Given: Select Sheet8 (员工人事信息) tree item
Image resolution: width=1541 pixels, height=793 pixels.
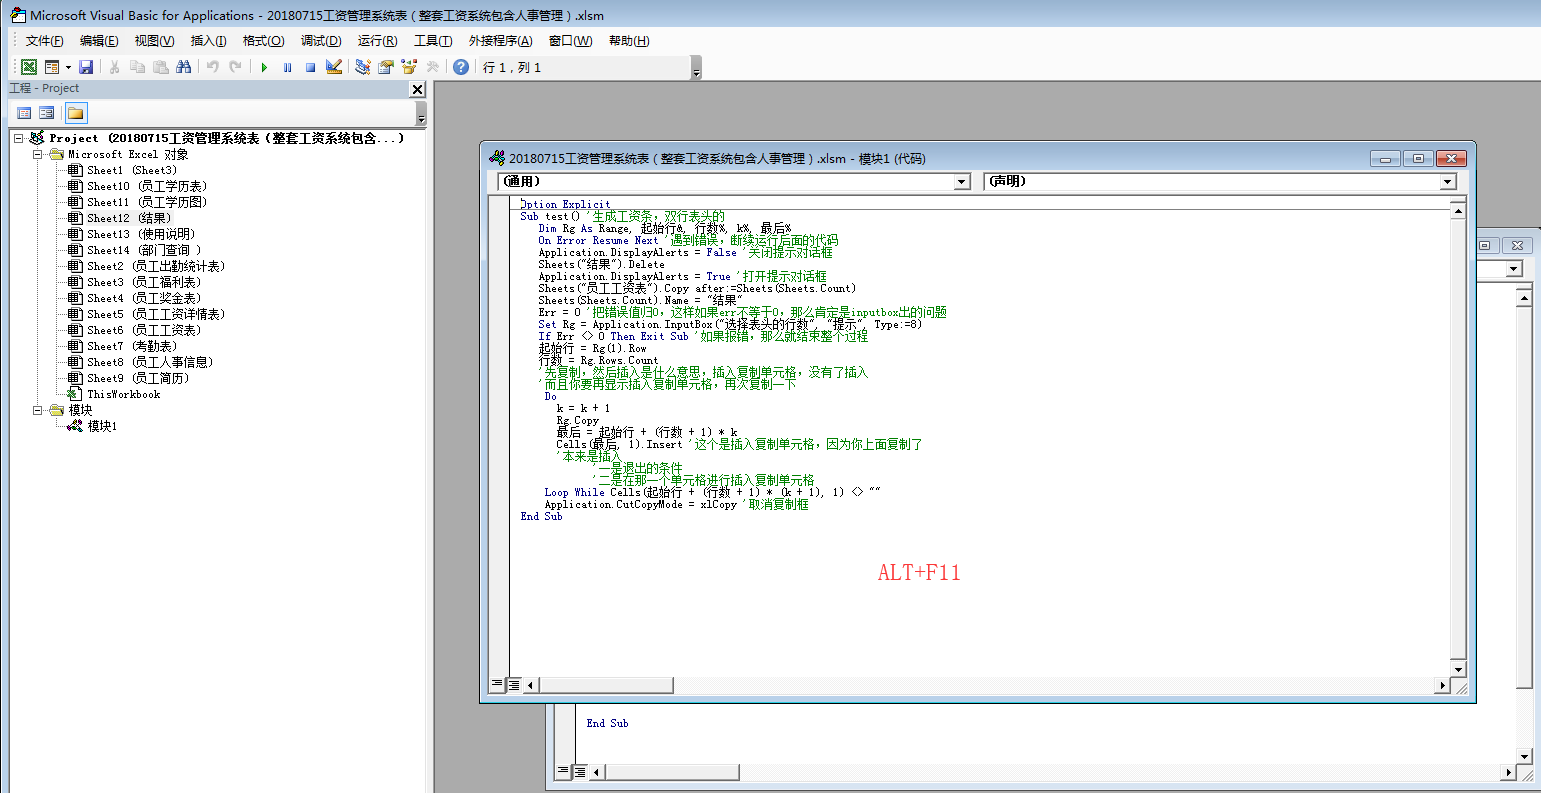Looking at the screenshot, I should pos(150,362).
